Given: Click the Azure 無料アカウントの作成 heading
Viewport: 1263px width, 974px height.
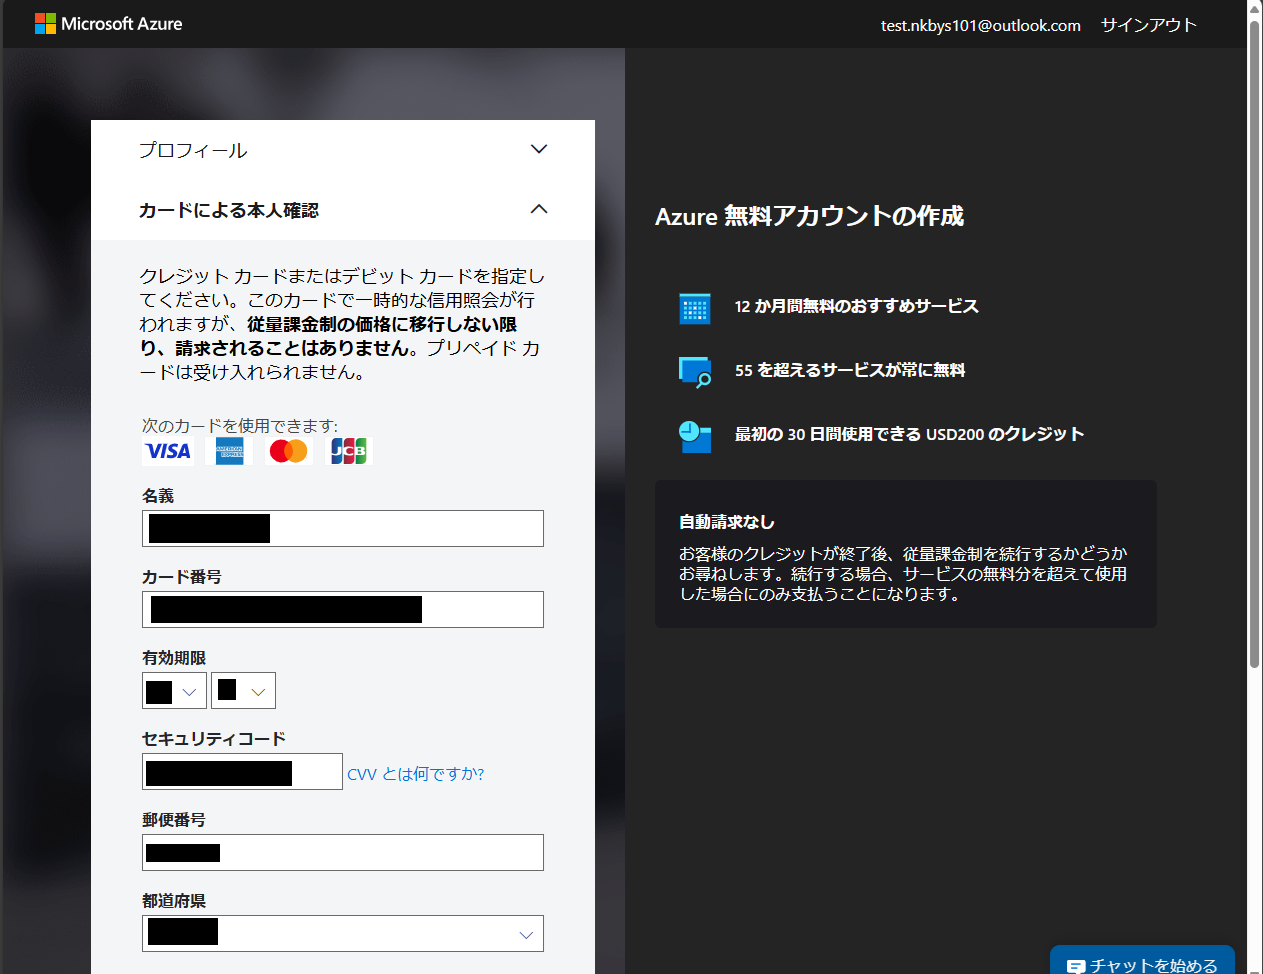Looking at the screenshot, I should pos(809,216).
